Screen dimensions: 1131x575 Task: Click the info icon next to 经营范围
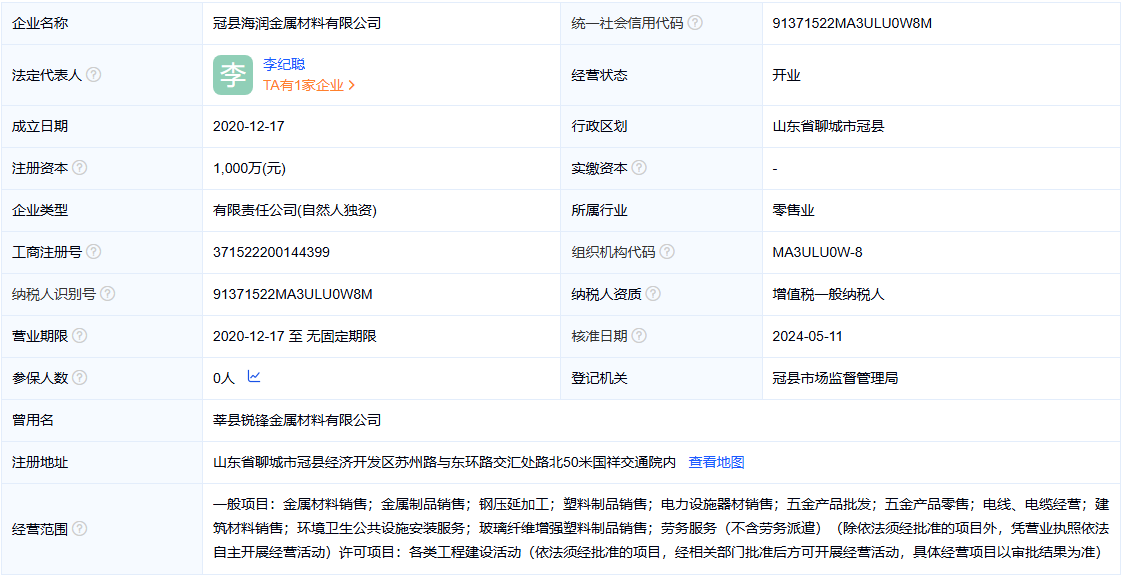[x=80, y=528]
